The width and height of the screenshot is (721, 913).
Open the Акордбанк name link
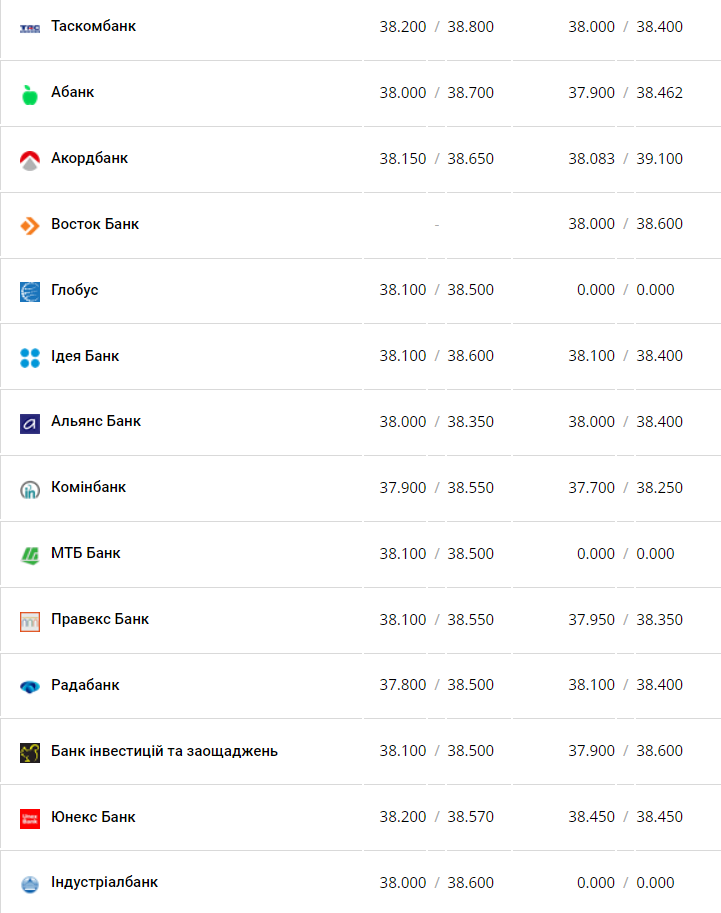[89, 158]
